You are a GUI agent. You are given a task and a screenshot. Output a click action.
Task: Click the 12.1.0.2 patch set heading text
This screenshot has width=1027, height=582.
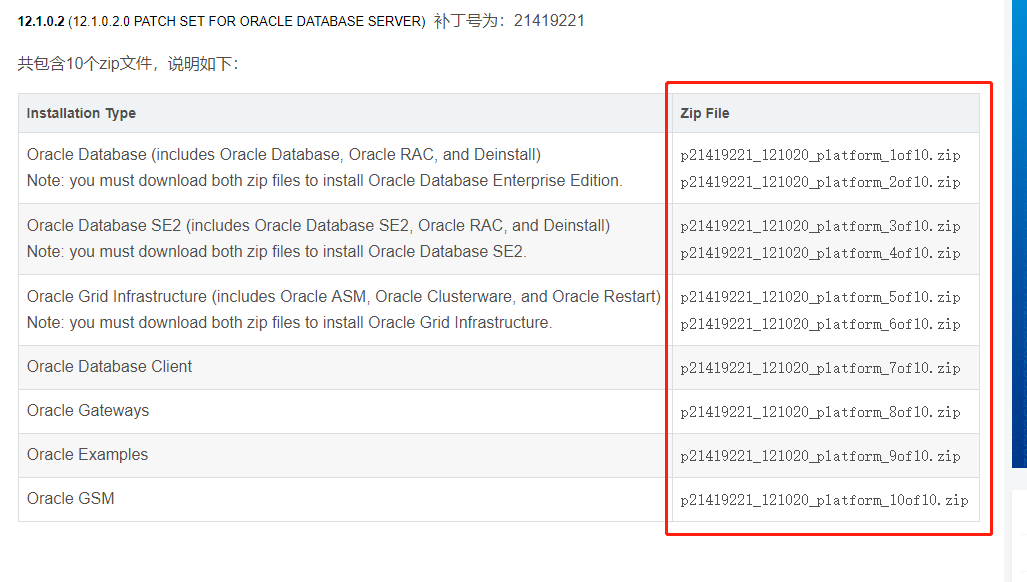tap(221, 21)
